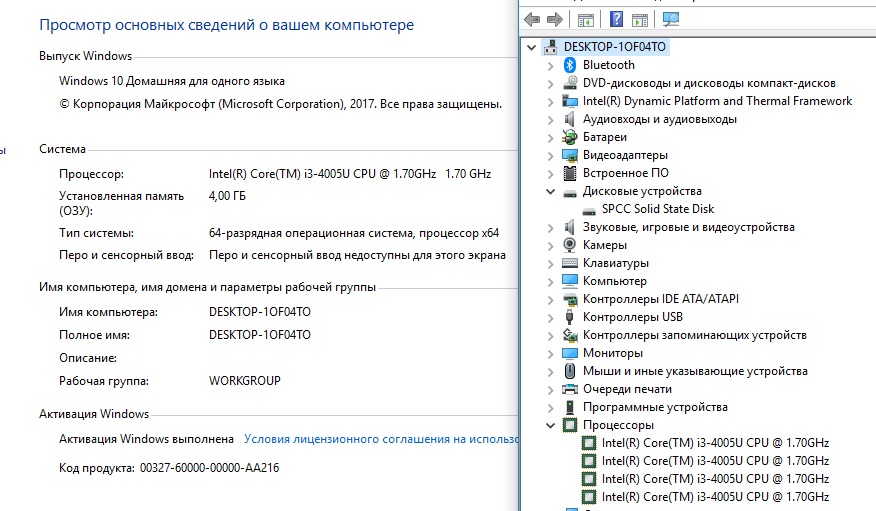This screenshot has height=511, width=876.
Task: Click the battery icon beside Батареи
Action: [570, 137]
